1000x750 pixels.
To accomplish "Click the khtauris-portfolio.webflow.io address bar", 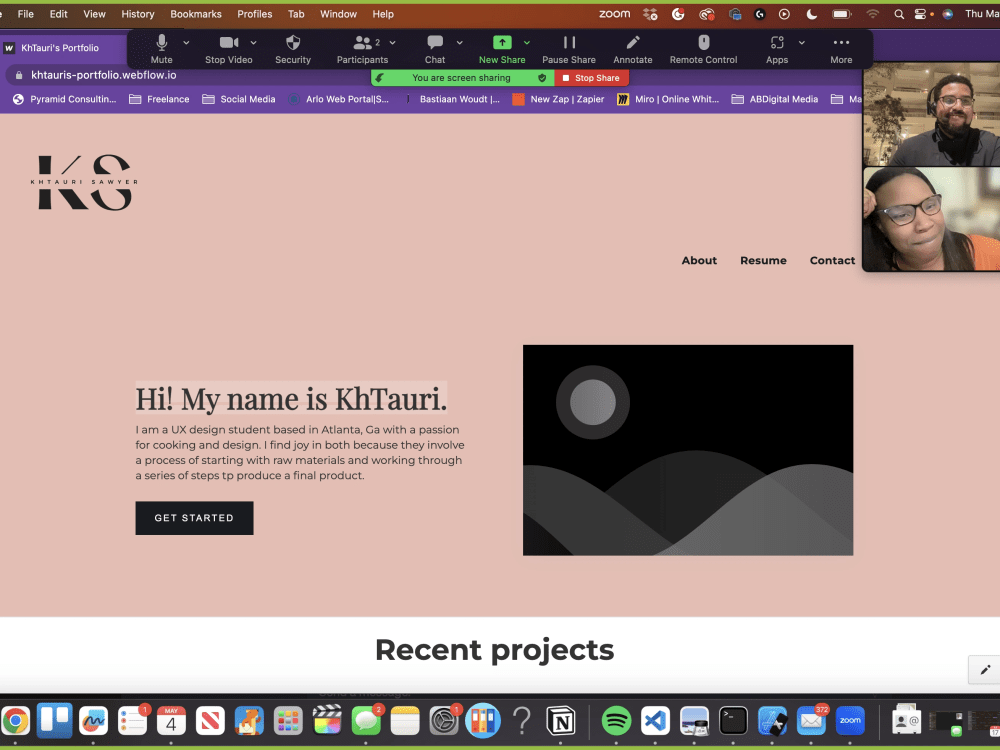I will pos(104,75).
